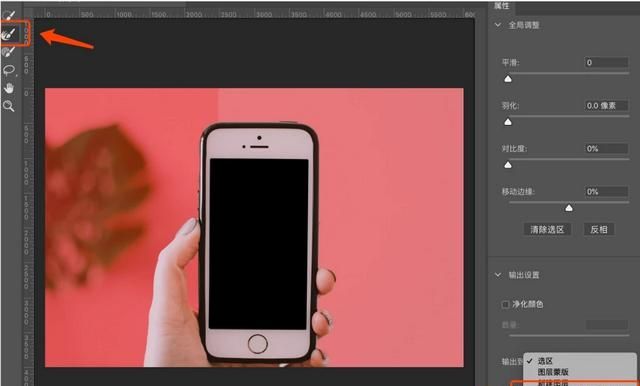Viewport: 640px width, 386px height.
Task: Click the 清除选区 button
Action: (x=547, y=229)
